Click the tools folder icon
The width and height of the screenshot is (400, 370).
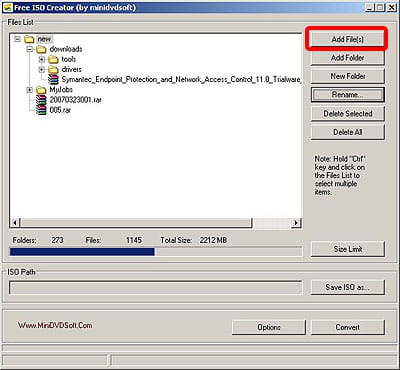click(x=53, y=59)
